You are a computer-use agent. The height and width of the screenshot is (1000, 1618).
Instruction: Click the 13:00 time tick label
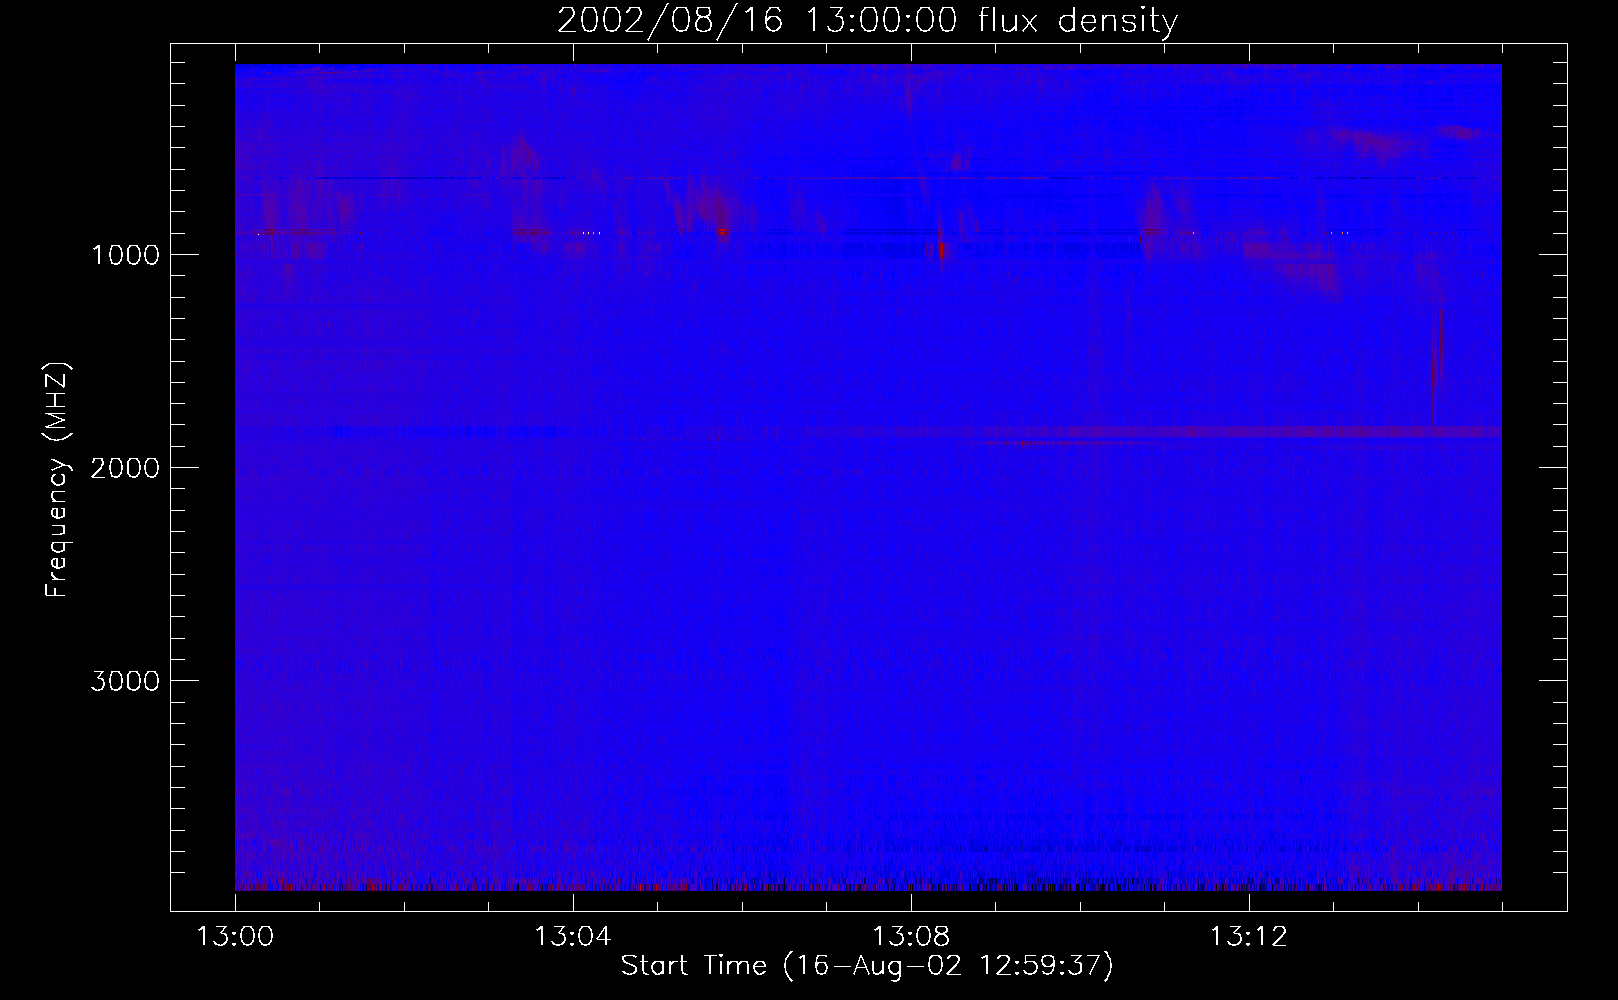pos(235,937)
